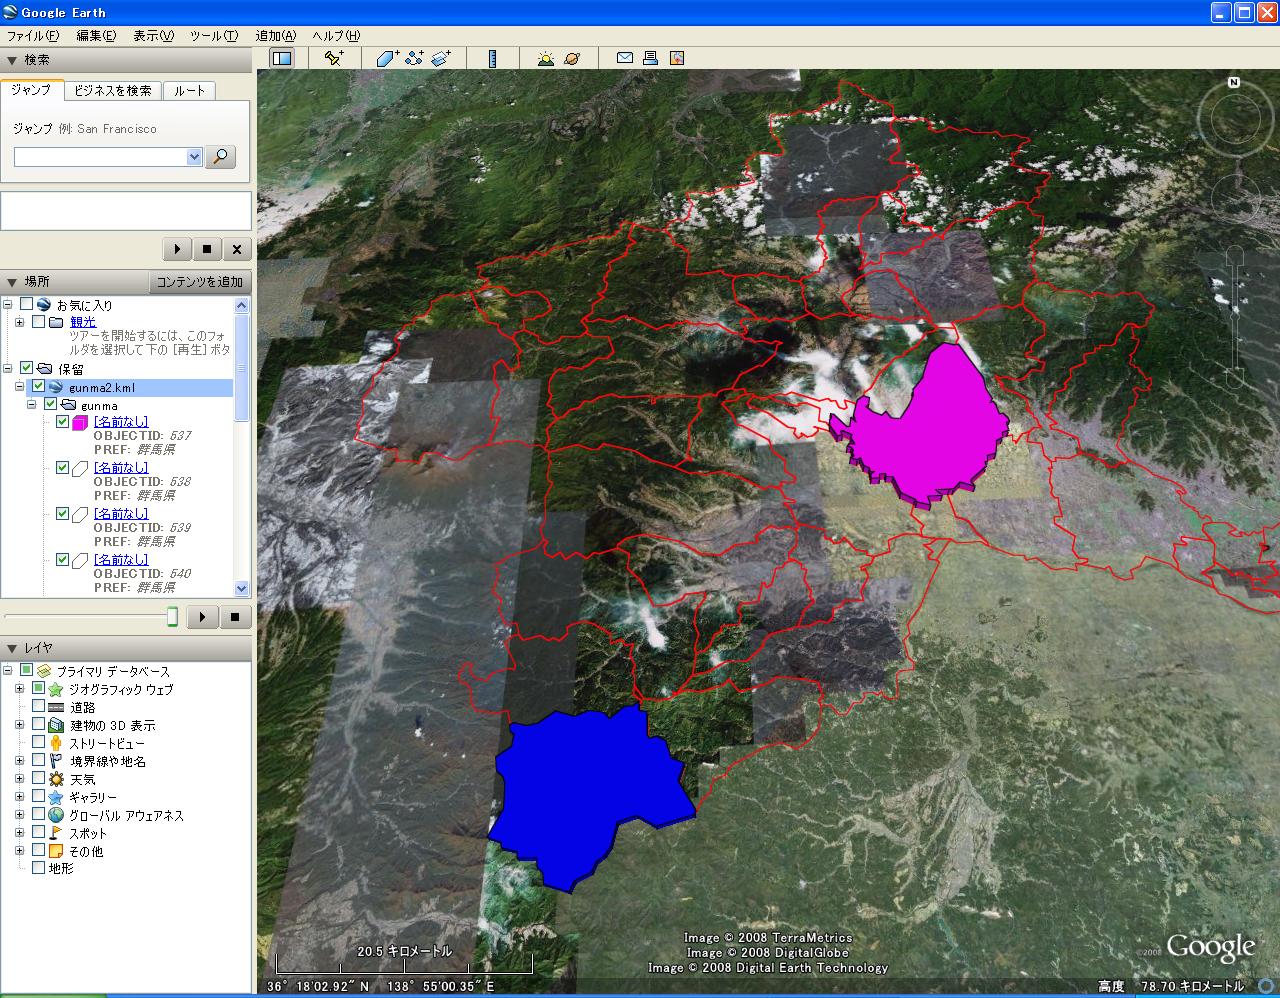Toggle the sunlight display icon
The height and width of the screenshot is (998, 1280).
point(545,58)
